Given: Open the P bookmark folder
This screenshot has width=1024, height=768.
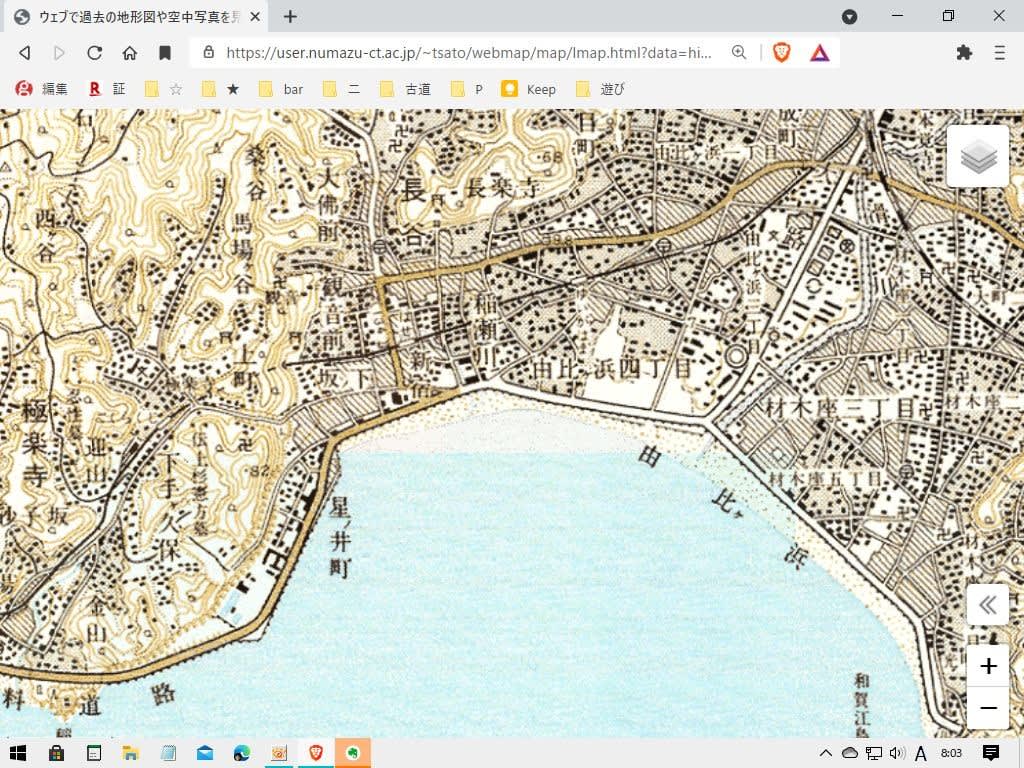Looking at the screenshot, I should 468,89.
